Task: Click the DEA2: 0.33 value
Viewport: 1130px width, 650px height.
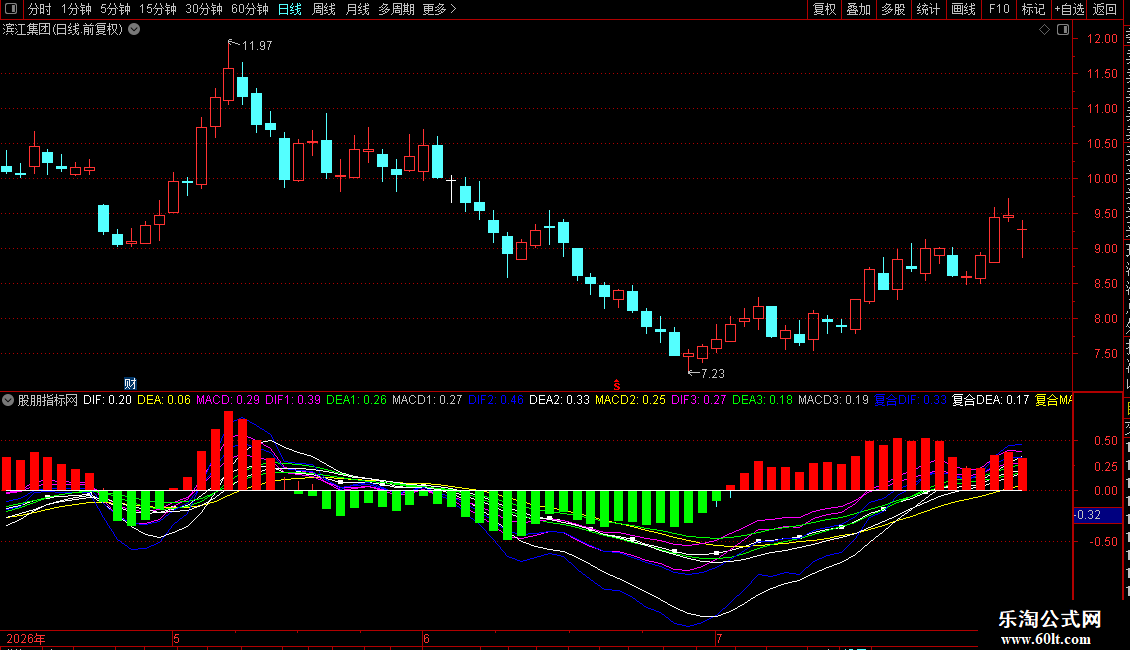Action: pos(559,400)
